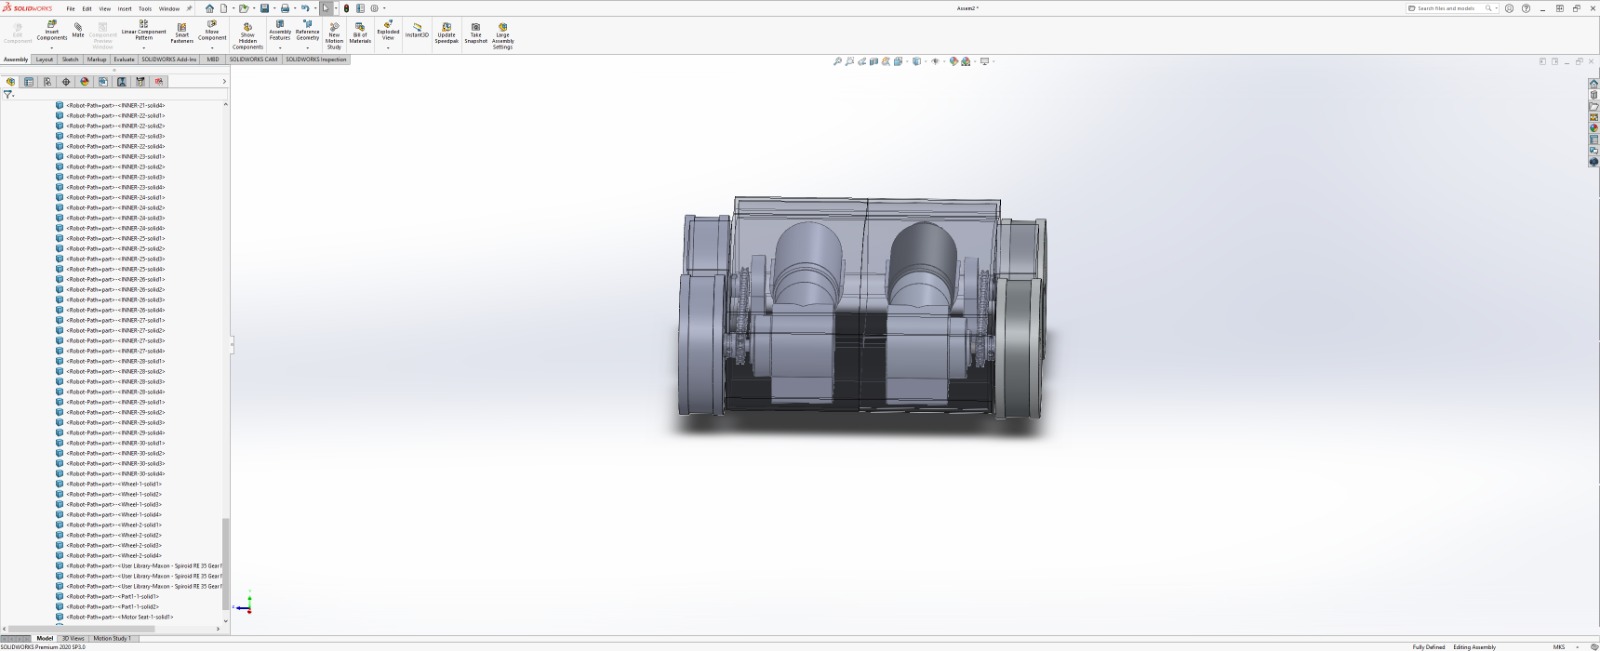Toggle Show Hidden Components
1600x651 pixels.
247,33
